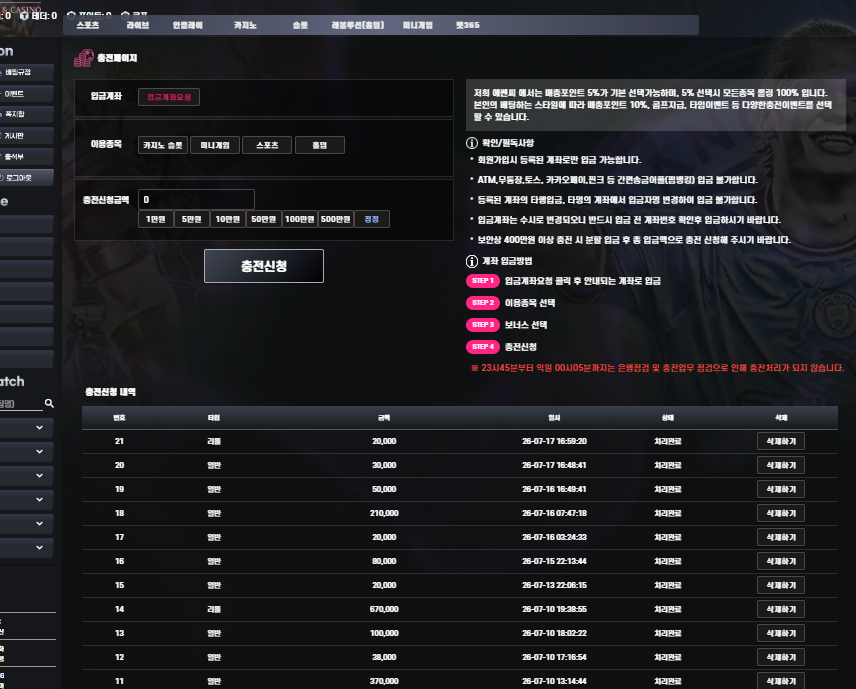Click the 670,000 amount cell
The height and width of the screenshot is (689, 856).
tap(384, 609)
